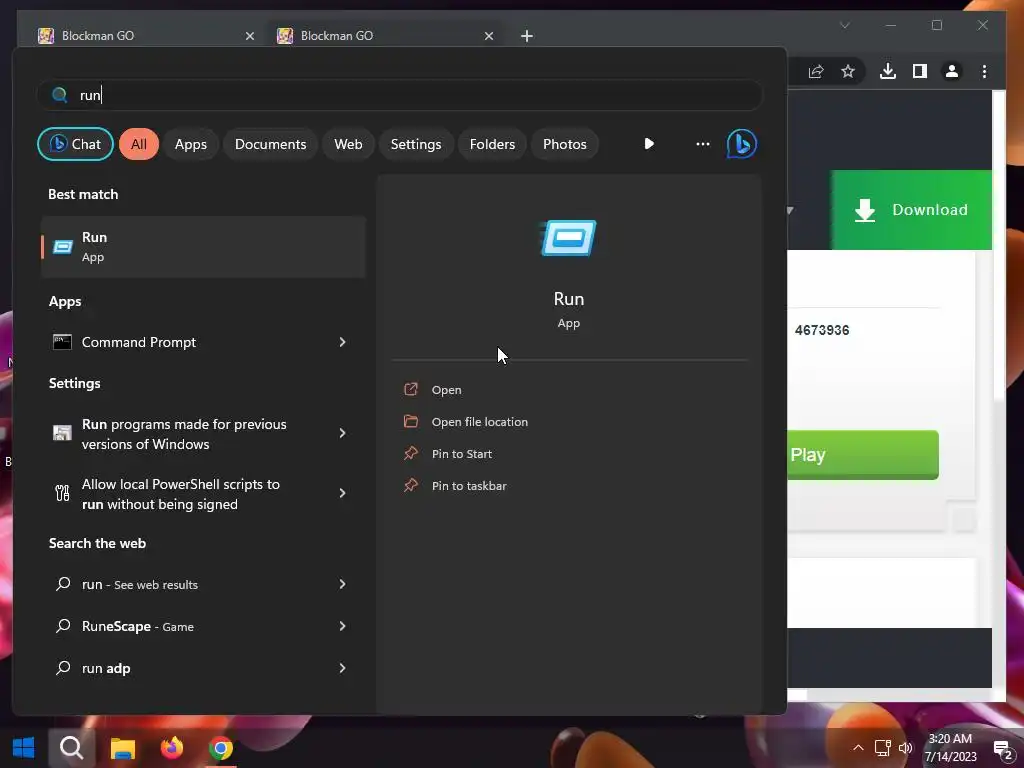Expand chevron for 'run' web results
1024x768 pixels.
(342, 584)
